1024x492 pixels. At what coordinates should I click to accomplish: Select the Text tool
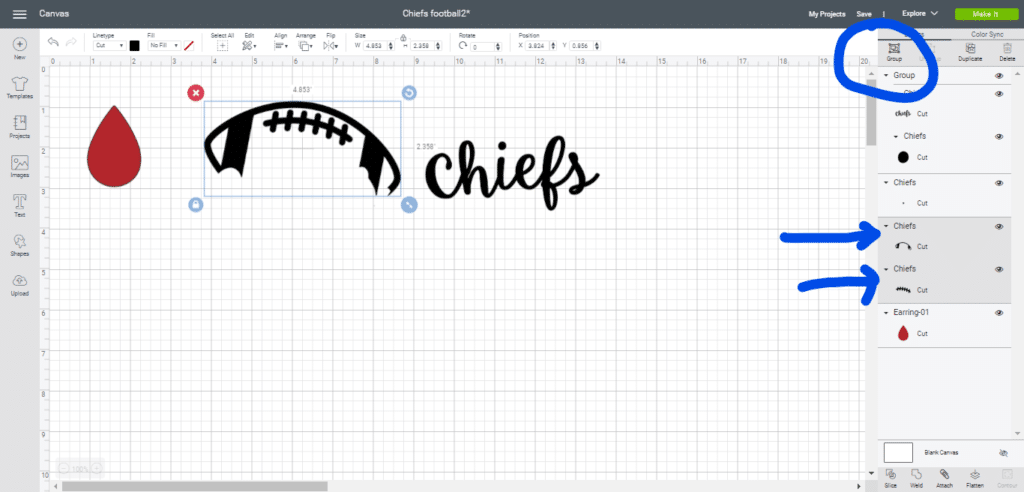pos(20,205)
